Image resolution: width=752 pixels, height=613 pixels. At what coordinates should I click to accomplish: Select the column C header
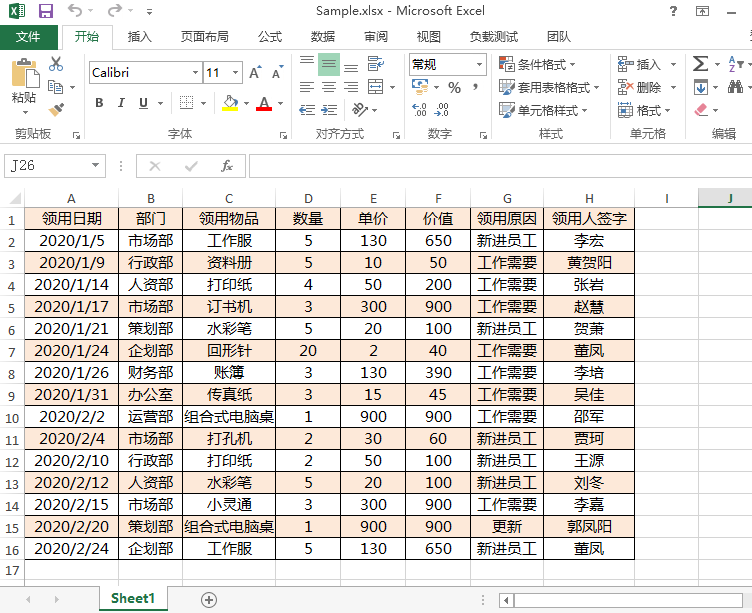point(229,198)
